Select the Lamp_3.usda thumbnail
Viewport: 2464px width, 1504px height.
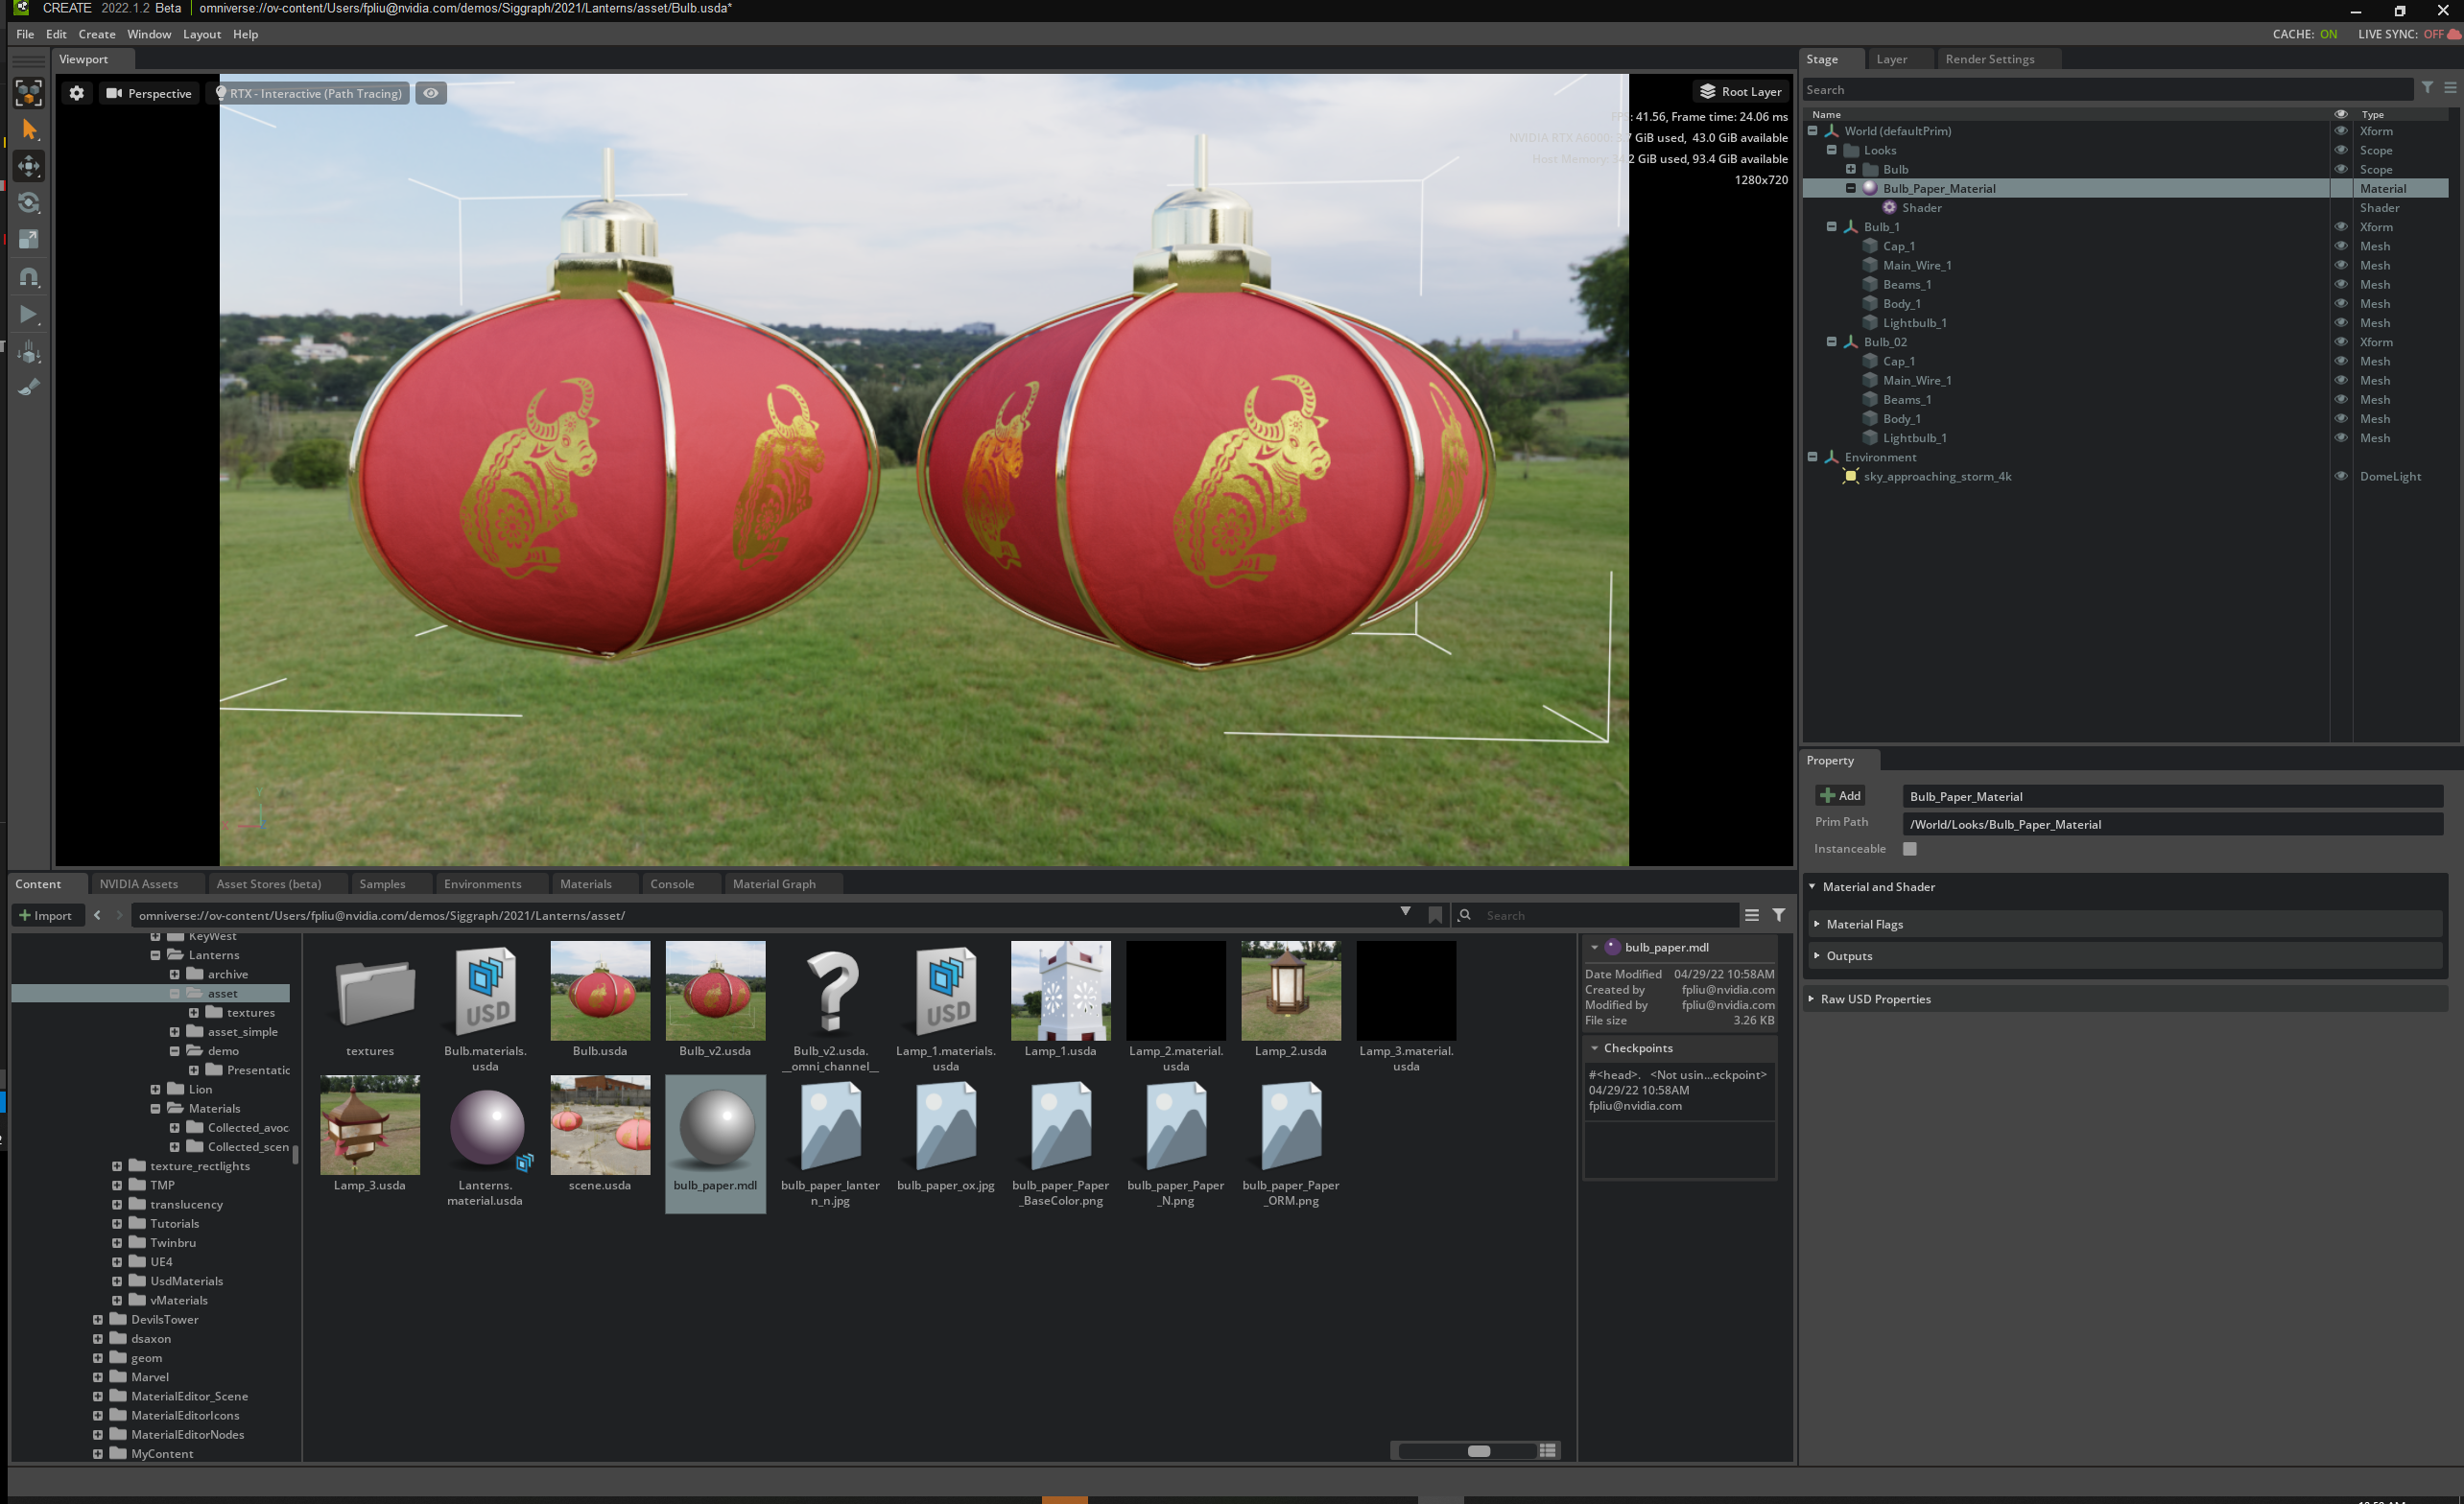(x=370, y=1126)
